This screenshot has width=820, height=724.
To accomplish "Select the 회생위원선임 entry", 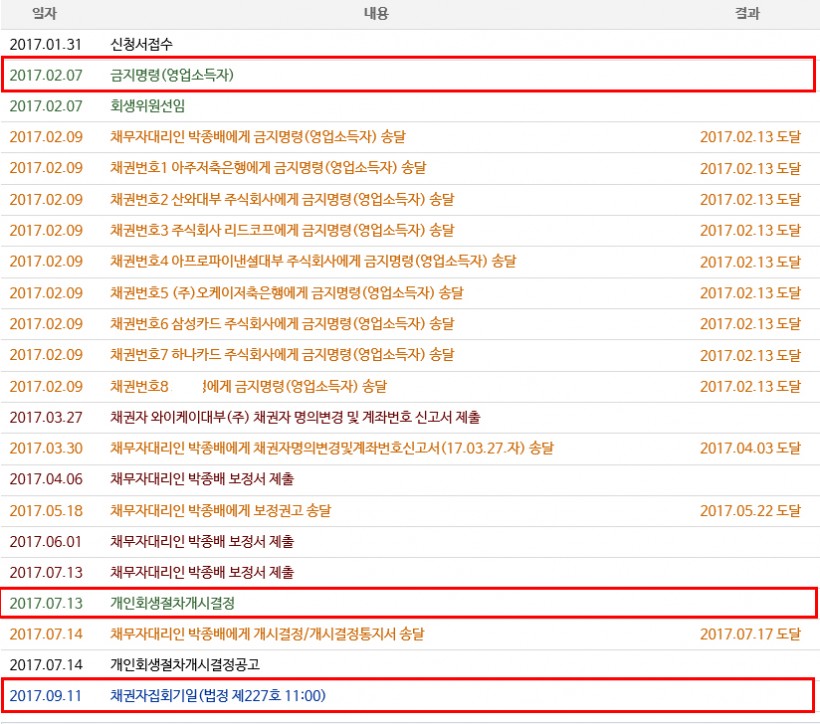I will (147, 106).
